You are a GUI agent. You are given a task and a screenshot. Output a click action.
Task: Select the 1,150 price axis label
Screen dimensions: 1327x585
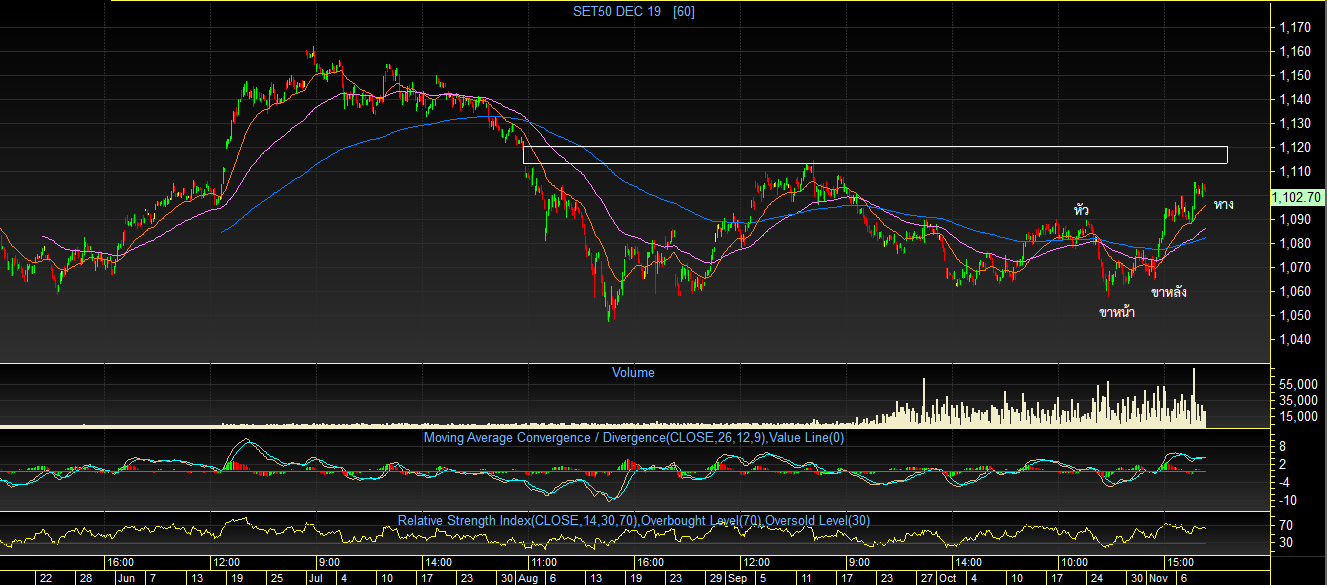click(1295, 75)
